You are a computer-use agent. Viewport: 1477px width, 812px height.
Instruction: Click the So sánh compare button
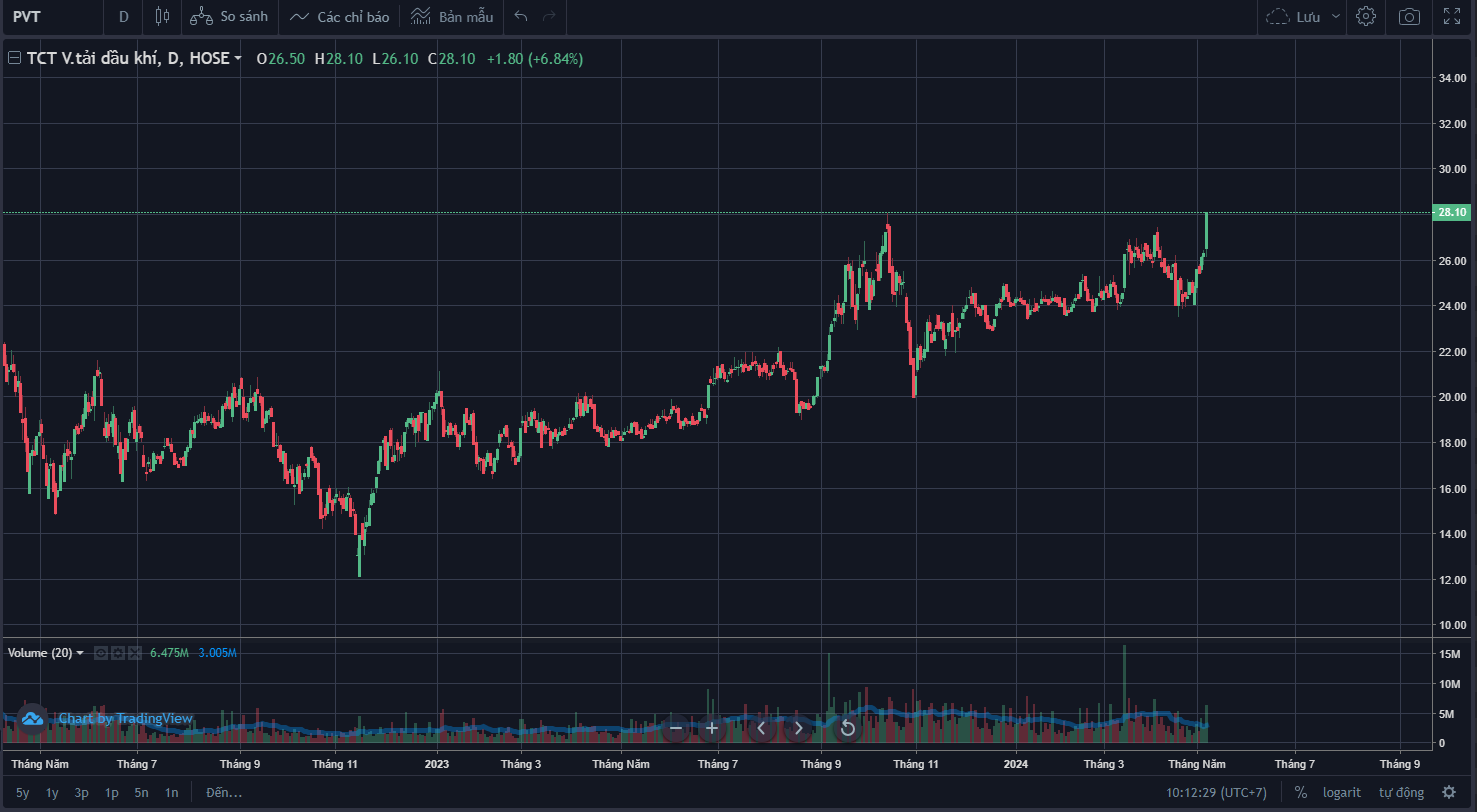229,17
